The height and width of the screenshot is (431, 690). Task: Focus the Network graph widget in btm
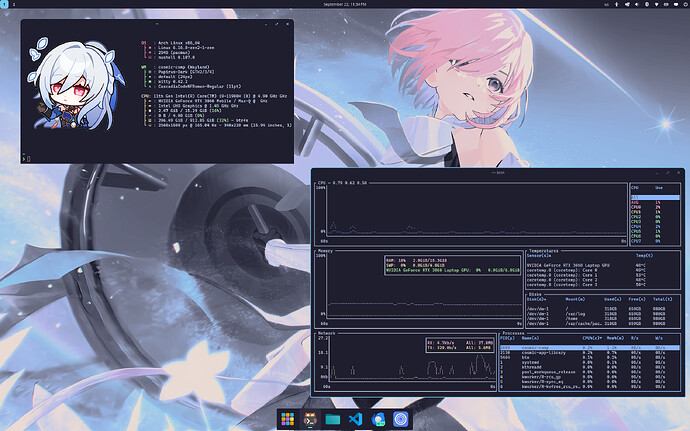click(405, 360)
